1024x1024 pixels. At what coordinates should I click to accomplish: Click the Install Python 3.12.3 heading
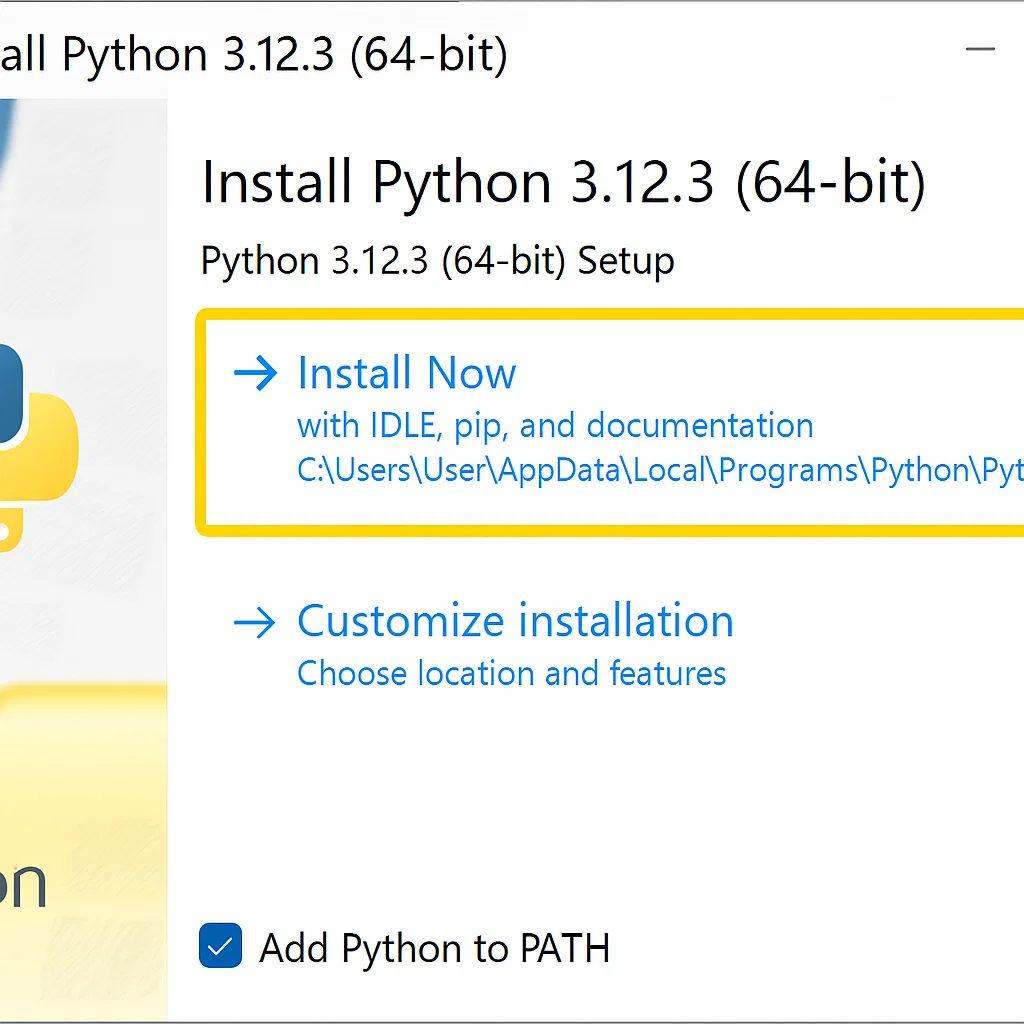coord(563,182)
